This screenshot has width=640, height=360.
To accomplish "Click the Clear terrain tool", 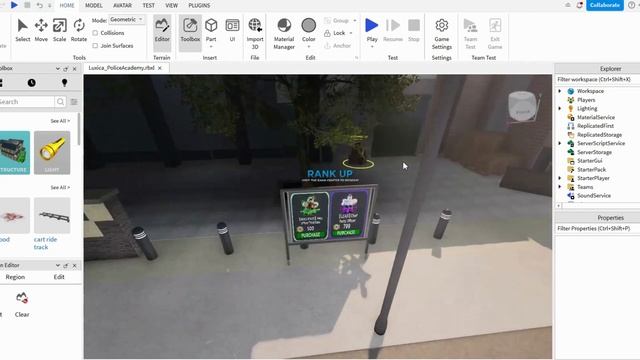I will tap(22, 304).
